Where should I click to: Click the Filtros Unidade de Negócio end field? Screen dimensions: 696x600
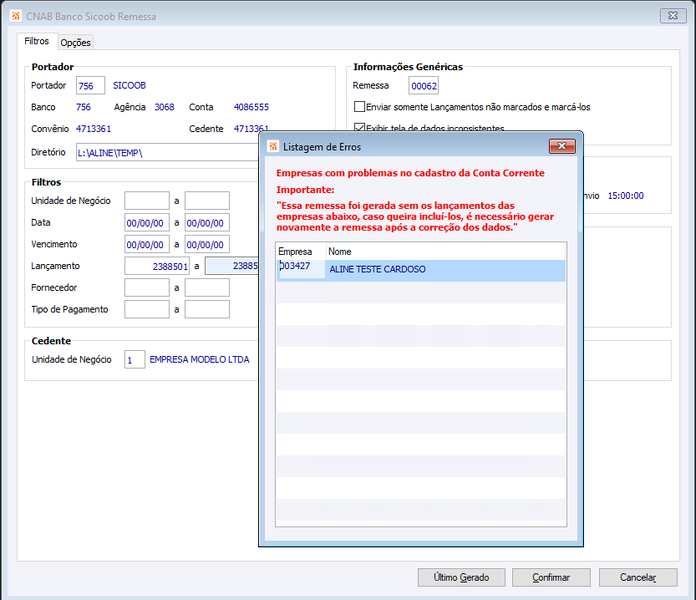pos(207,201)
